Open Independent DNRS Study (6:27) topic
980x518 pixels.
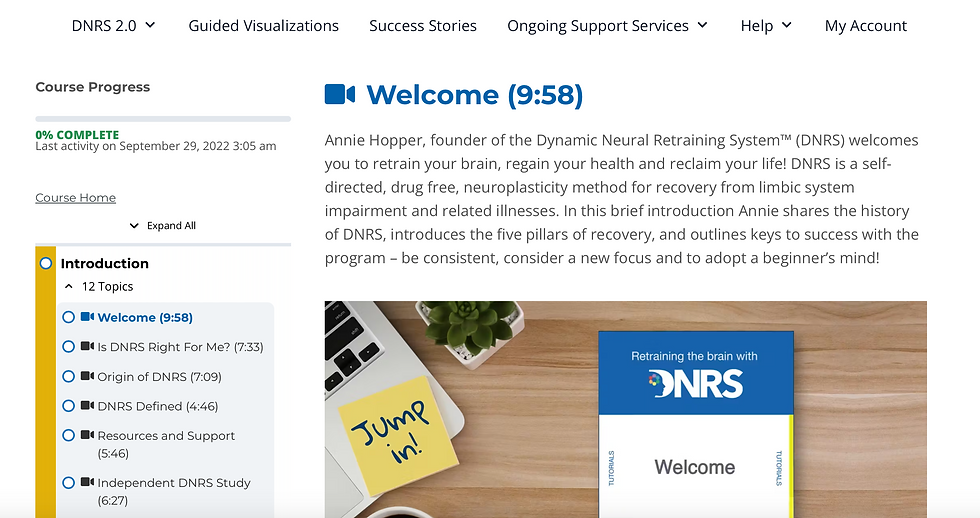[x=174, y=491]
